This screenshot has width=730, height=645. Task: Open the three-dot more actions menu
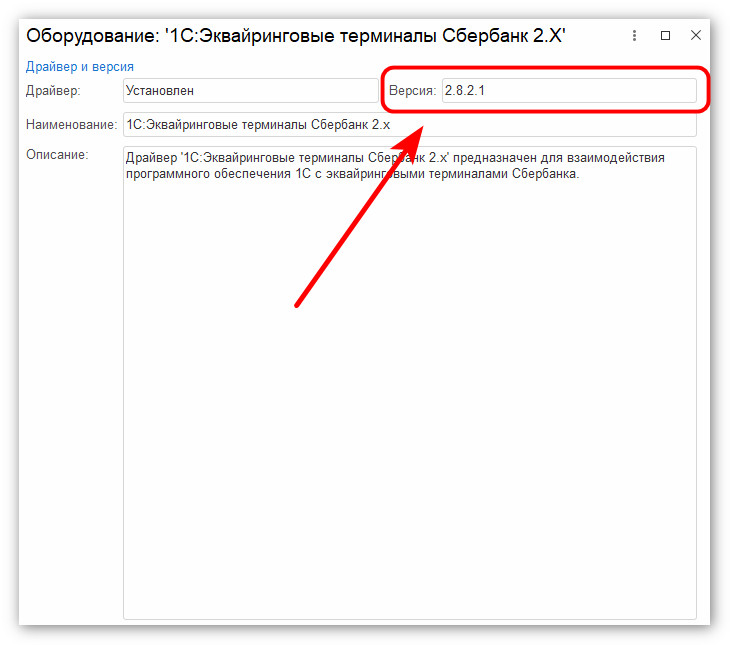pyautogui.click(x=634, y=35)
